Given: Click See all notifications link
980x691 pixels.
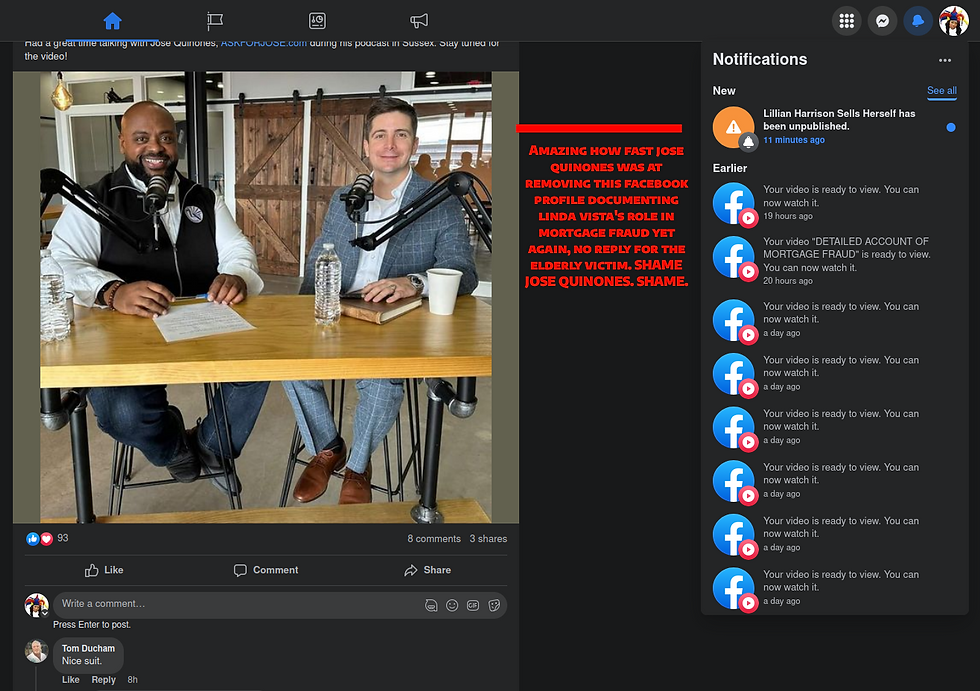Looking at the screenshot, I should pyautogui.click(x=941, y=91).
